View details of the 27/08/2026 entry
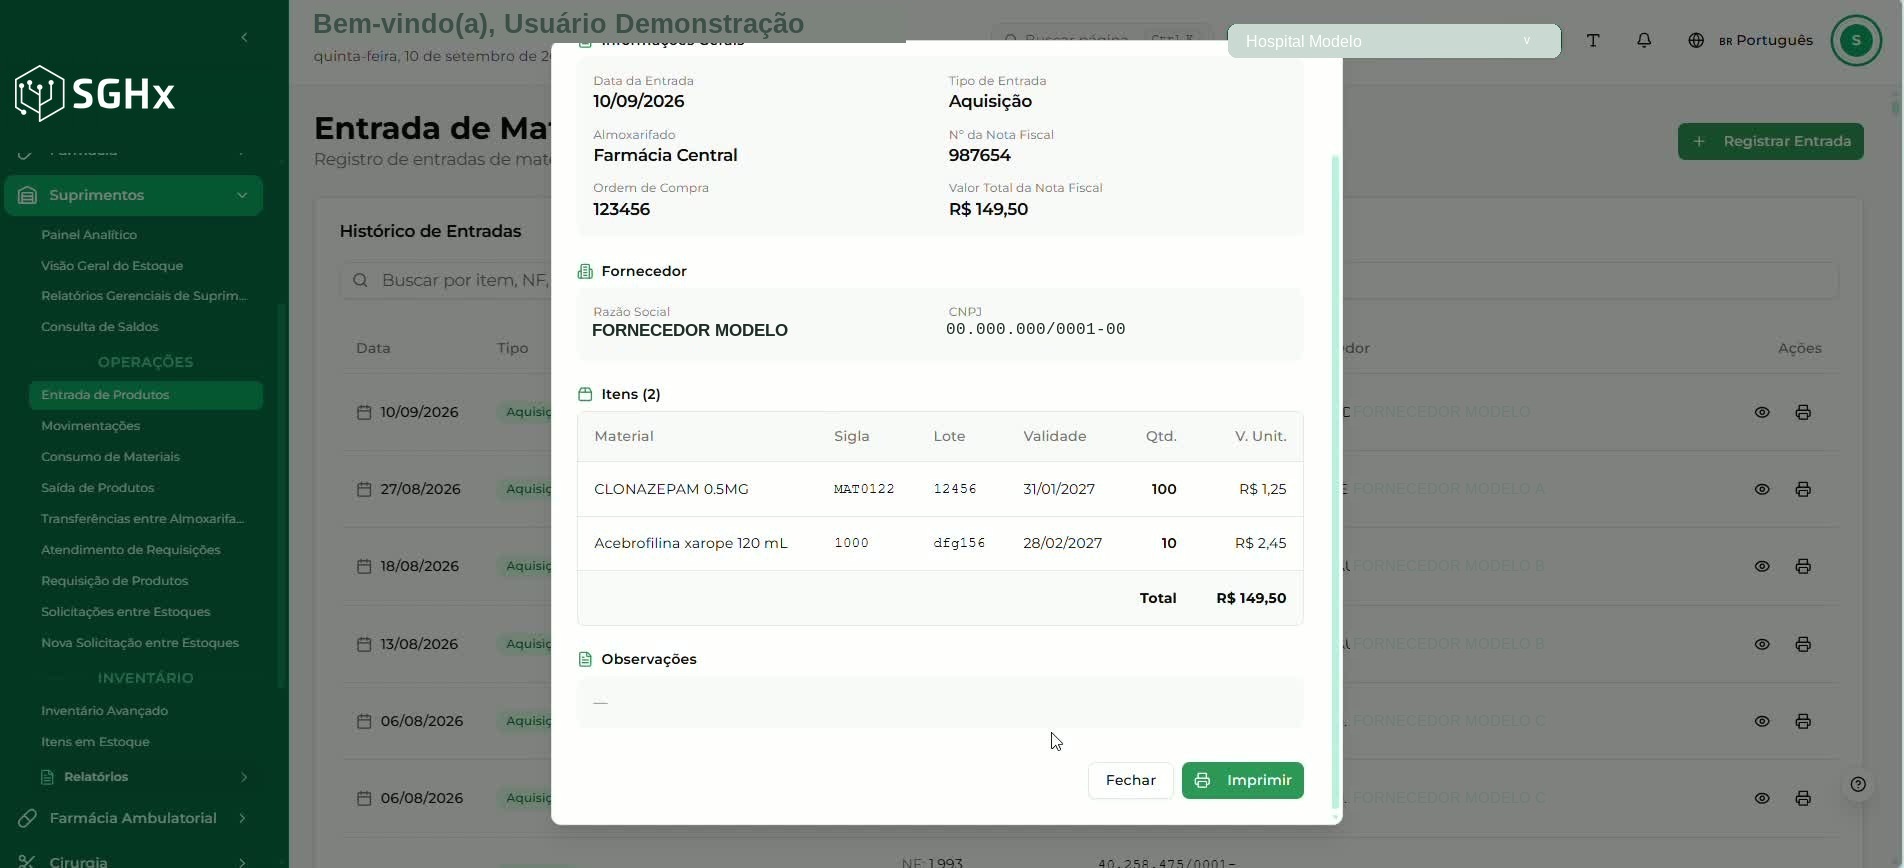The height and width of the screenshot is (868, 1904). click(1762, 489)
